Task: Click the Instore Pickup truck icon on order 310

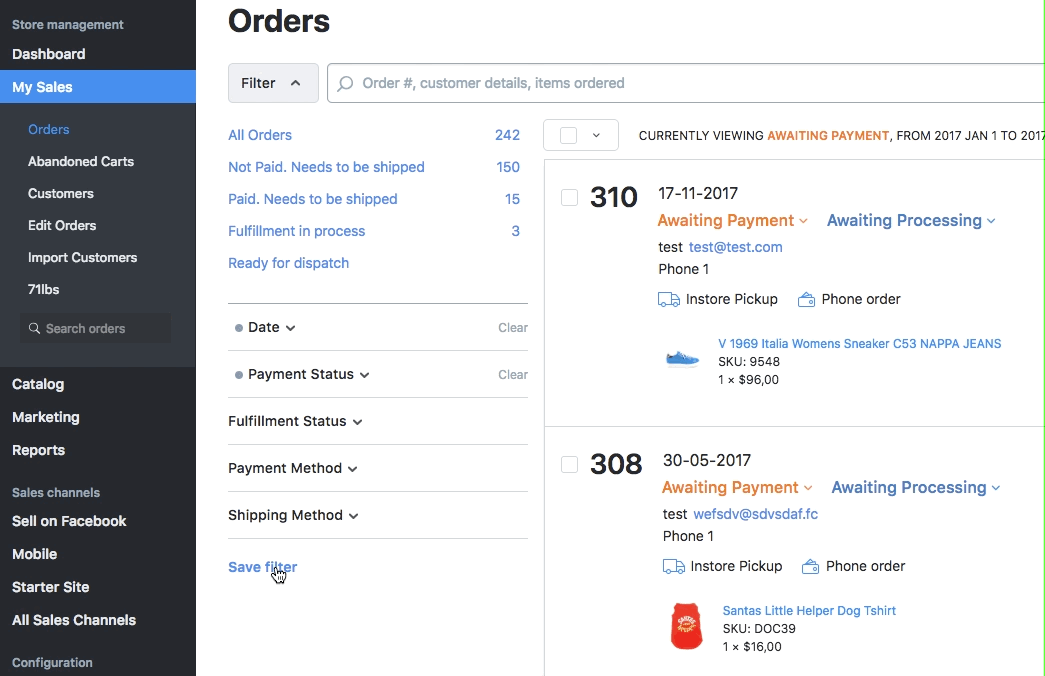Action: pos(669,299)
